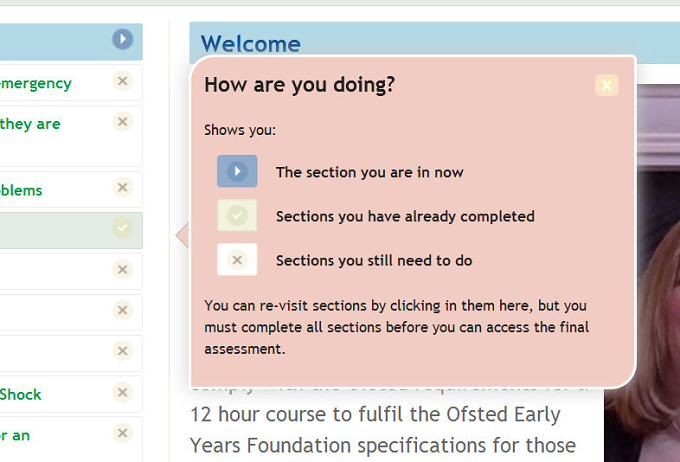Screen dimensions: 680x462
Task: Click the blue play legend icon in popup
Action: (237, 171)
